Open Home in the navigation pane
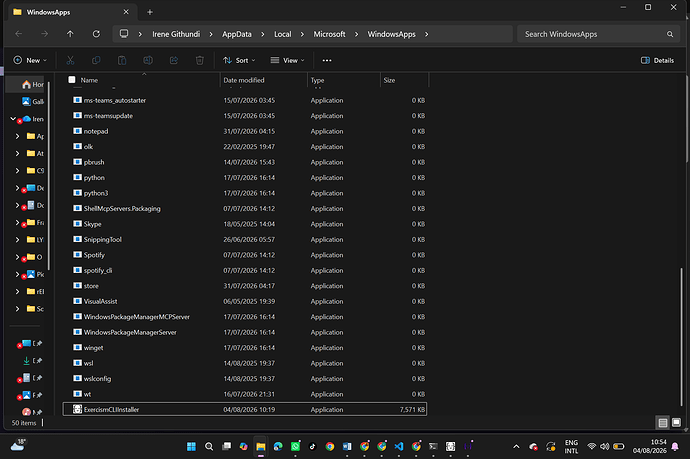 [33, 84]
